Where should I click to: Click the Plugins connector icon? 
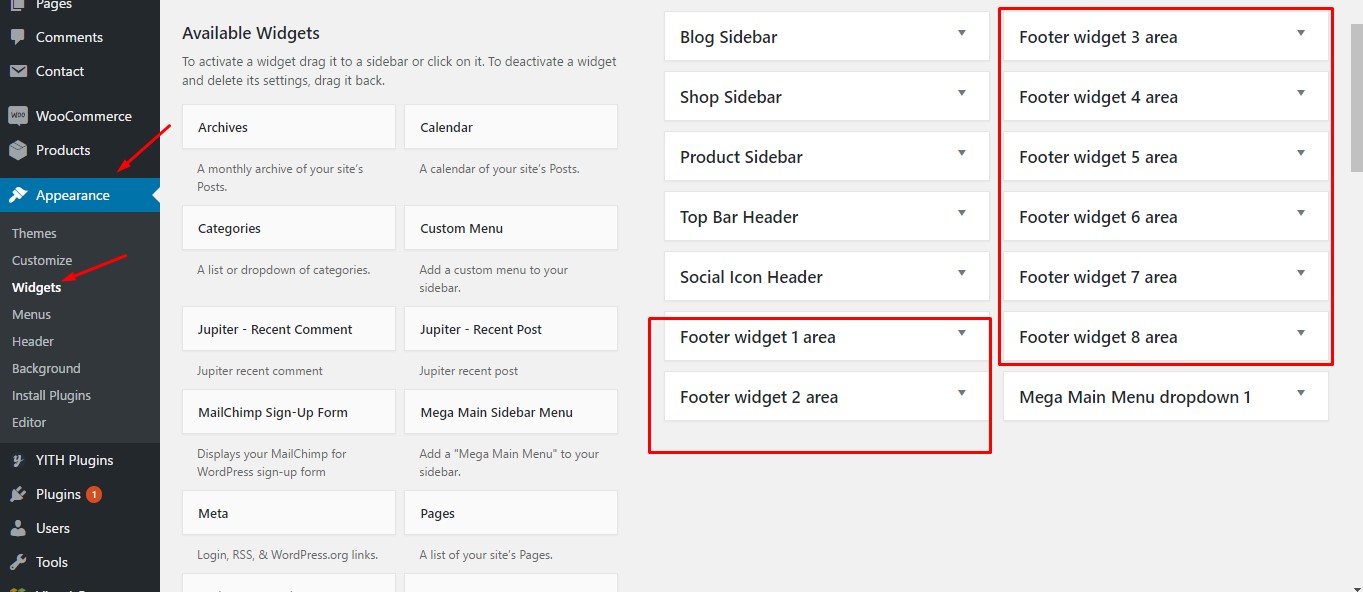coord(20,493)
